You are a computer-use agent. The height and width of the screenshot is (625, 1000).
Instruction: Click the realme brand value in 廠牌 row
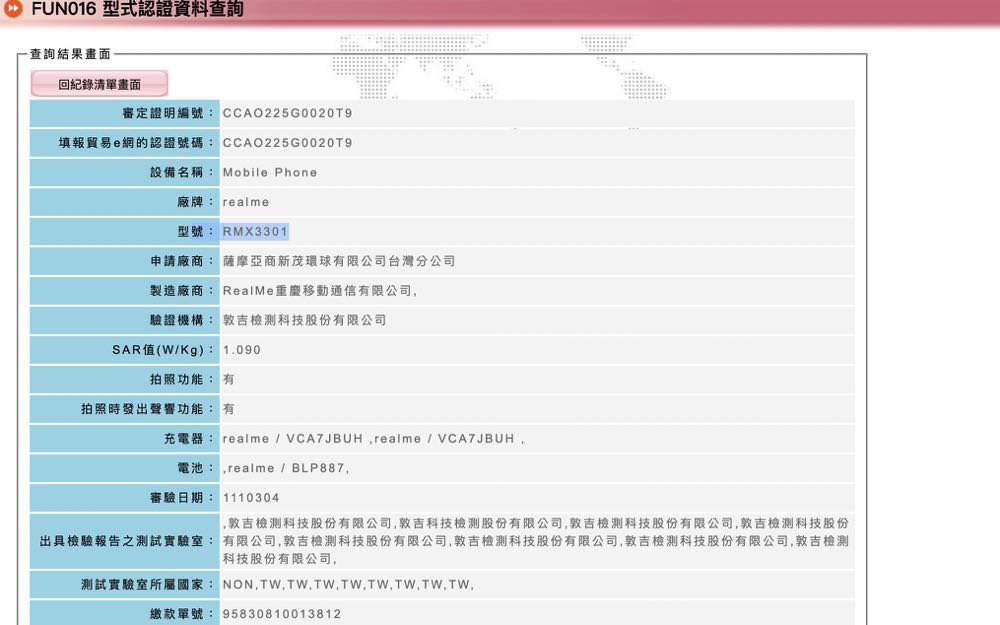coord(246,202)
